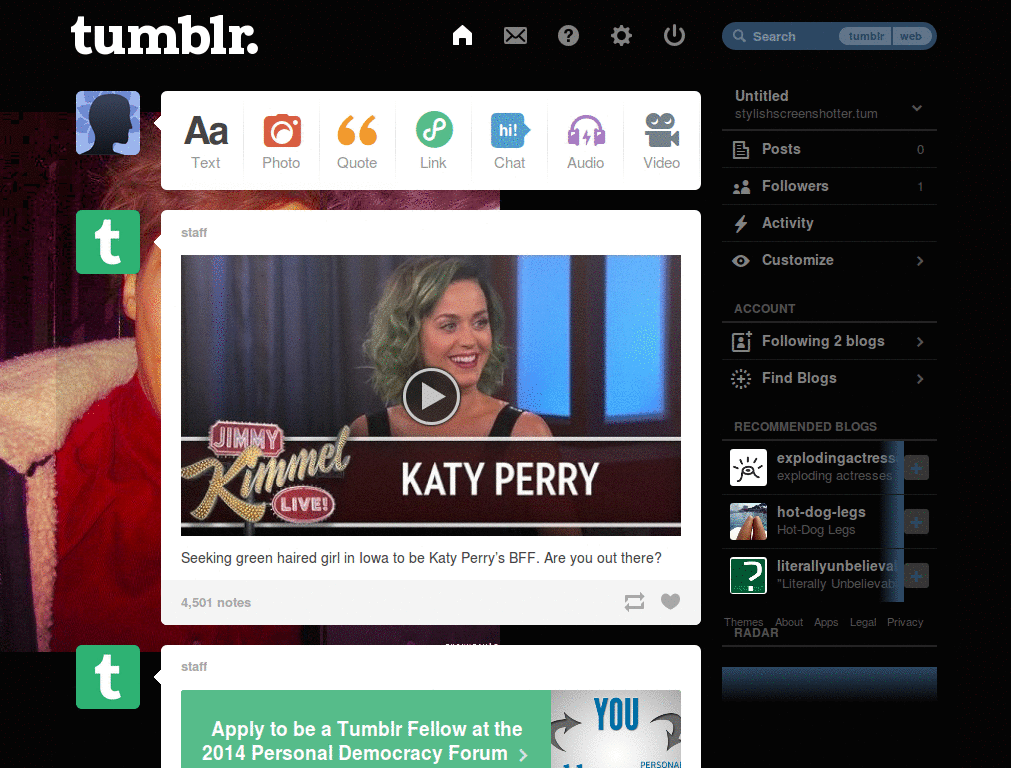
Task: Click hot-dog-legs blog avatar
Action: [748, 522]
